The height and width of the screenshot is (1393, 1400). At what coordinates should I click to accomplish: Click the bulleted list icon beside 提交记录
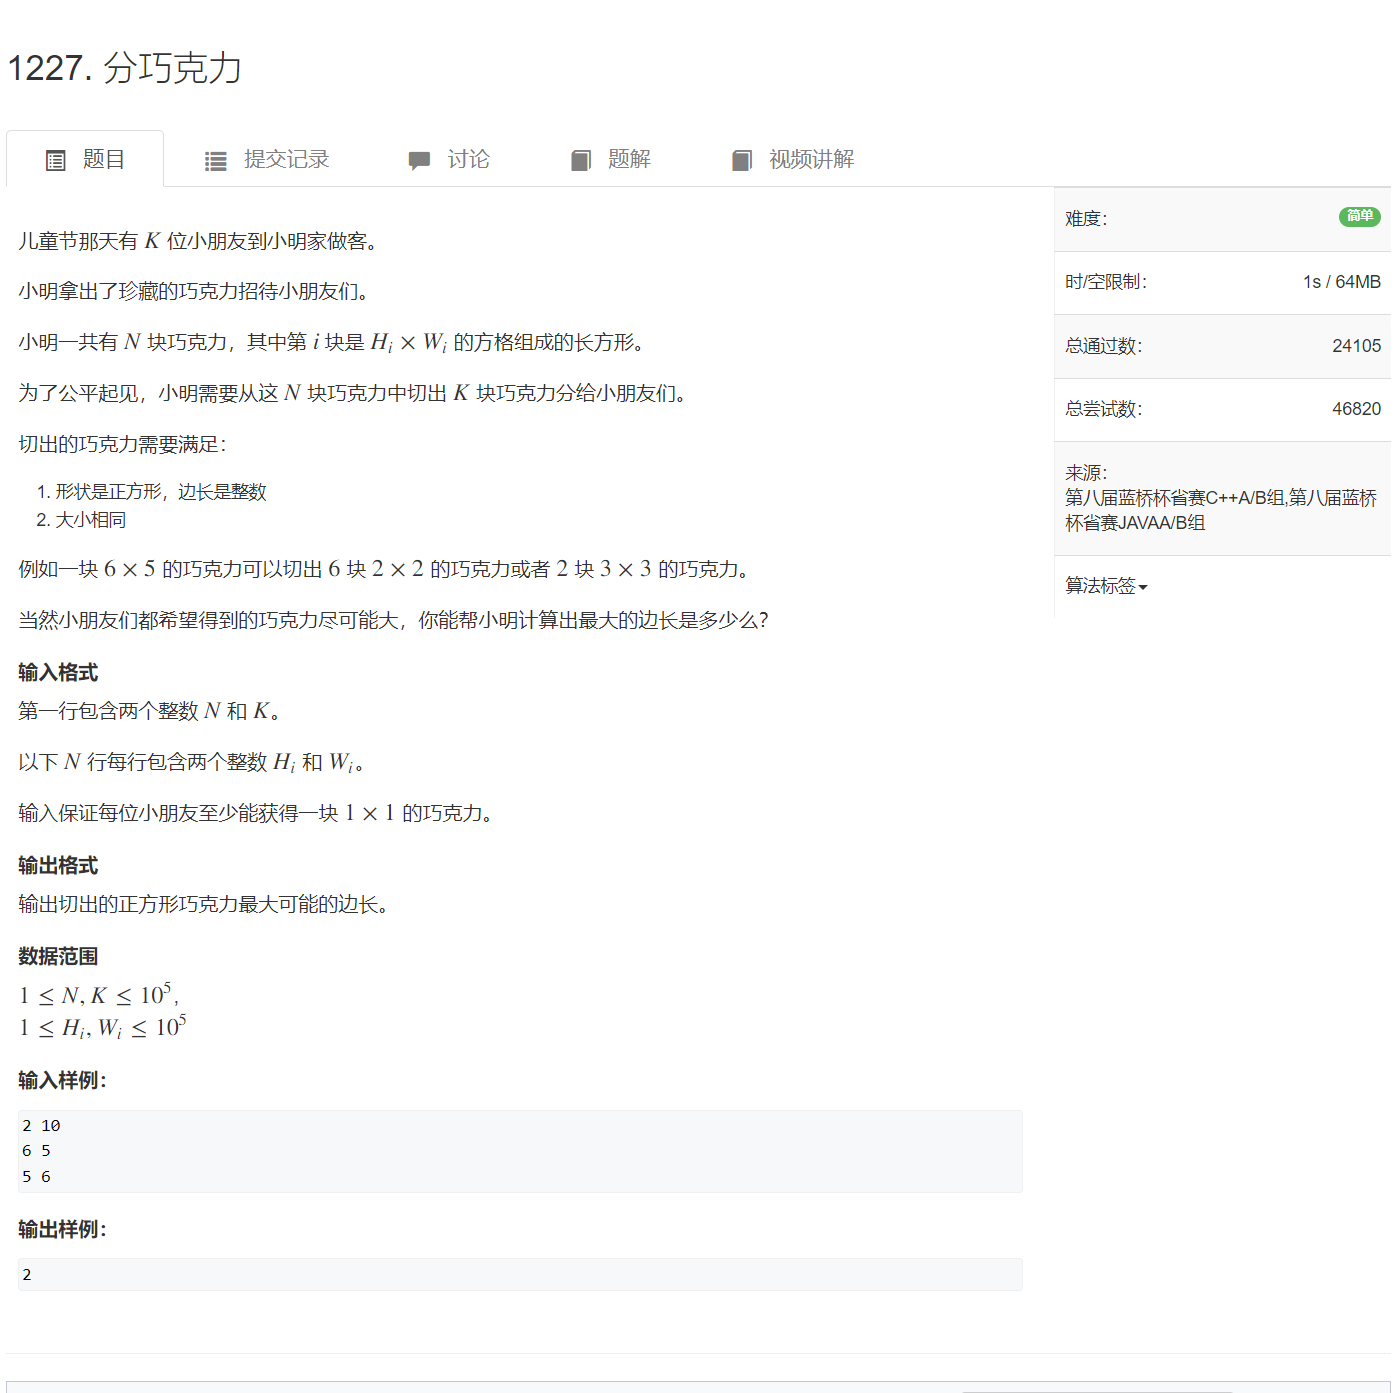[216, 161]
